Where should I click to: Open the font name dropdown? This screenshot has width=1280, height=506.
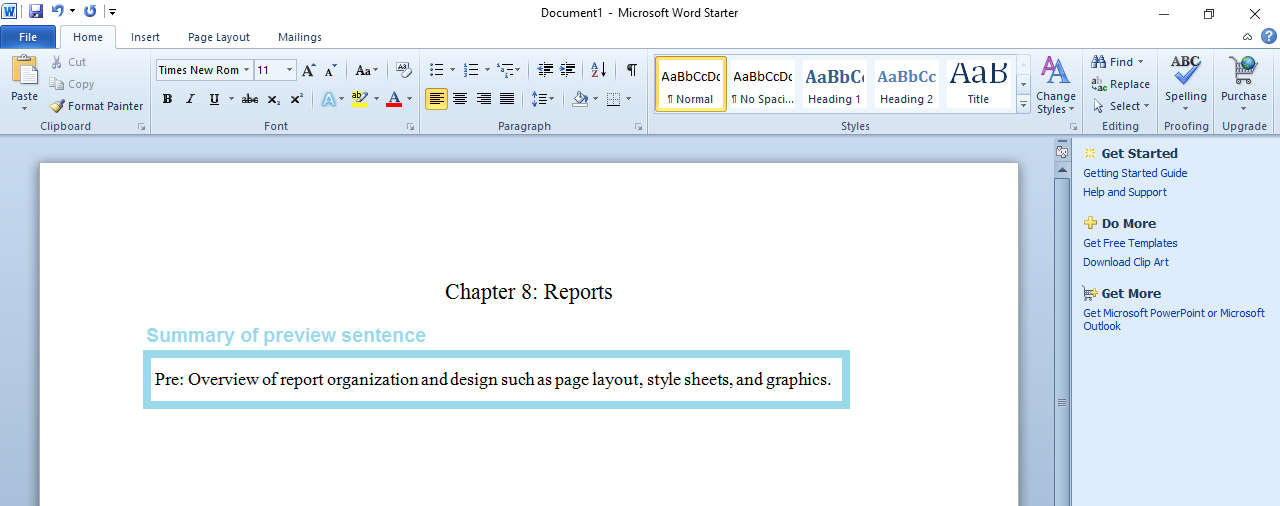coord(246,70)
